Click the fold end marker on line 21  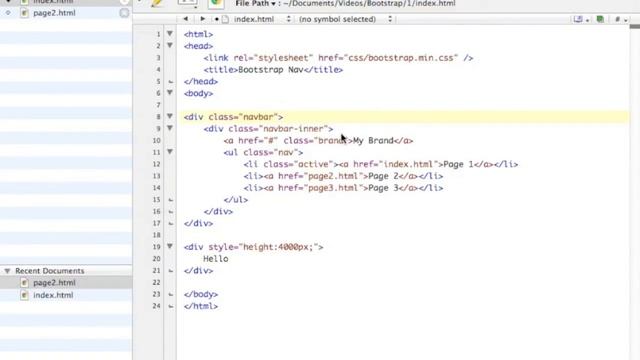170,271
